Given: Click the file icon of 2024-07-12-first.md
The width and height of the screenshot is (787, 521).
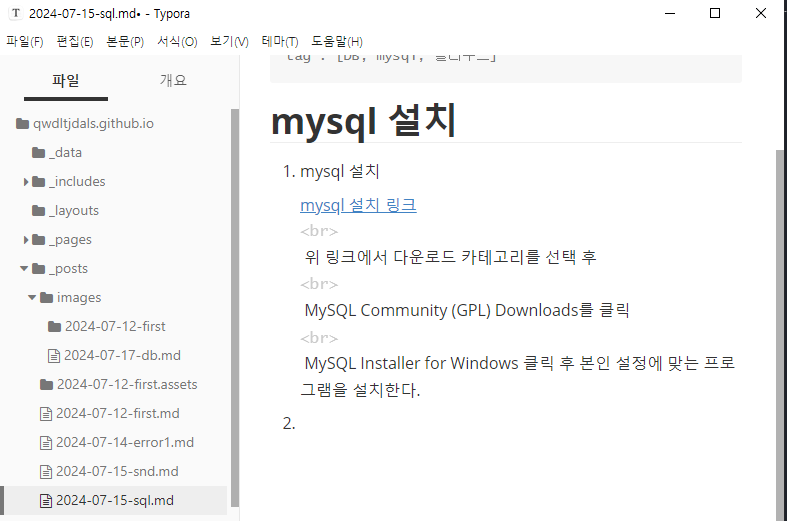Looking at the screenshot, I should [46, 414].
